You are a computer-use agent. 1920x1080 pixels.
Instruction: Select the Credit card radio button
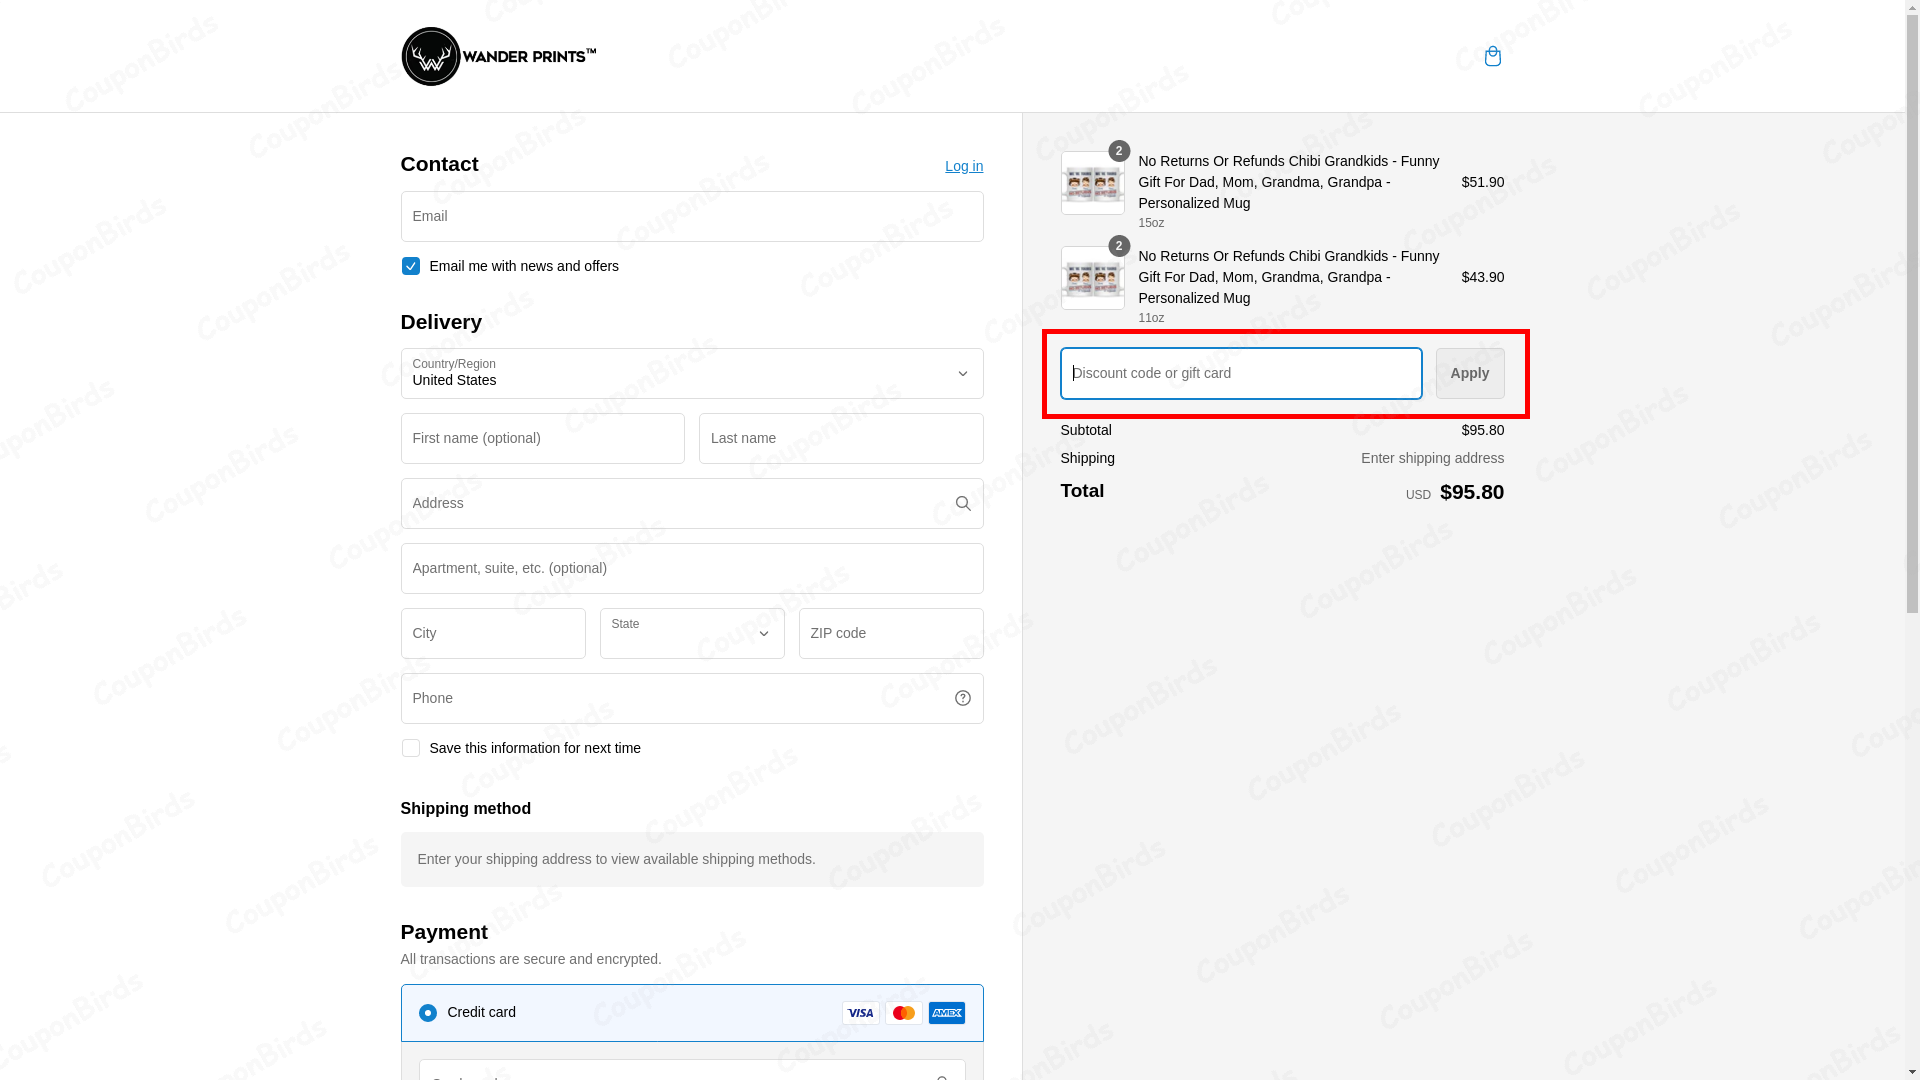[x=427, y=1013]
